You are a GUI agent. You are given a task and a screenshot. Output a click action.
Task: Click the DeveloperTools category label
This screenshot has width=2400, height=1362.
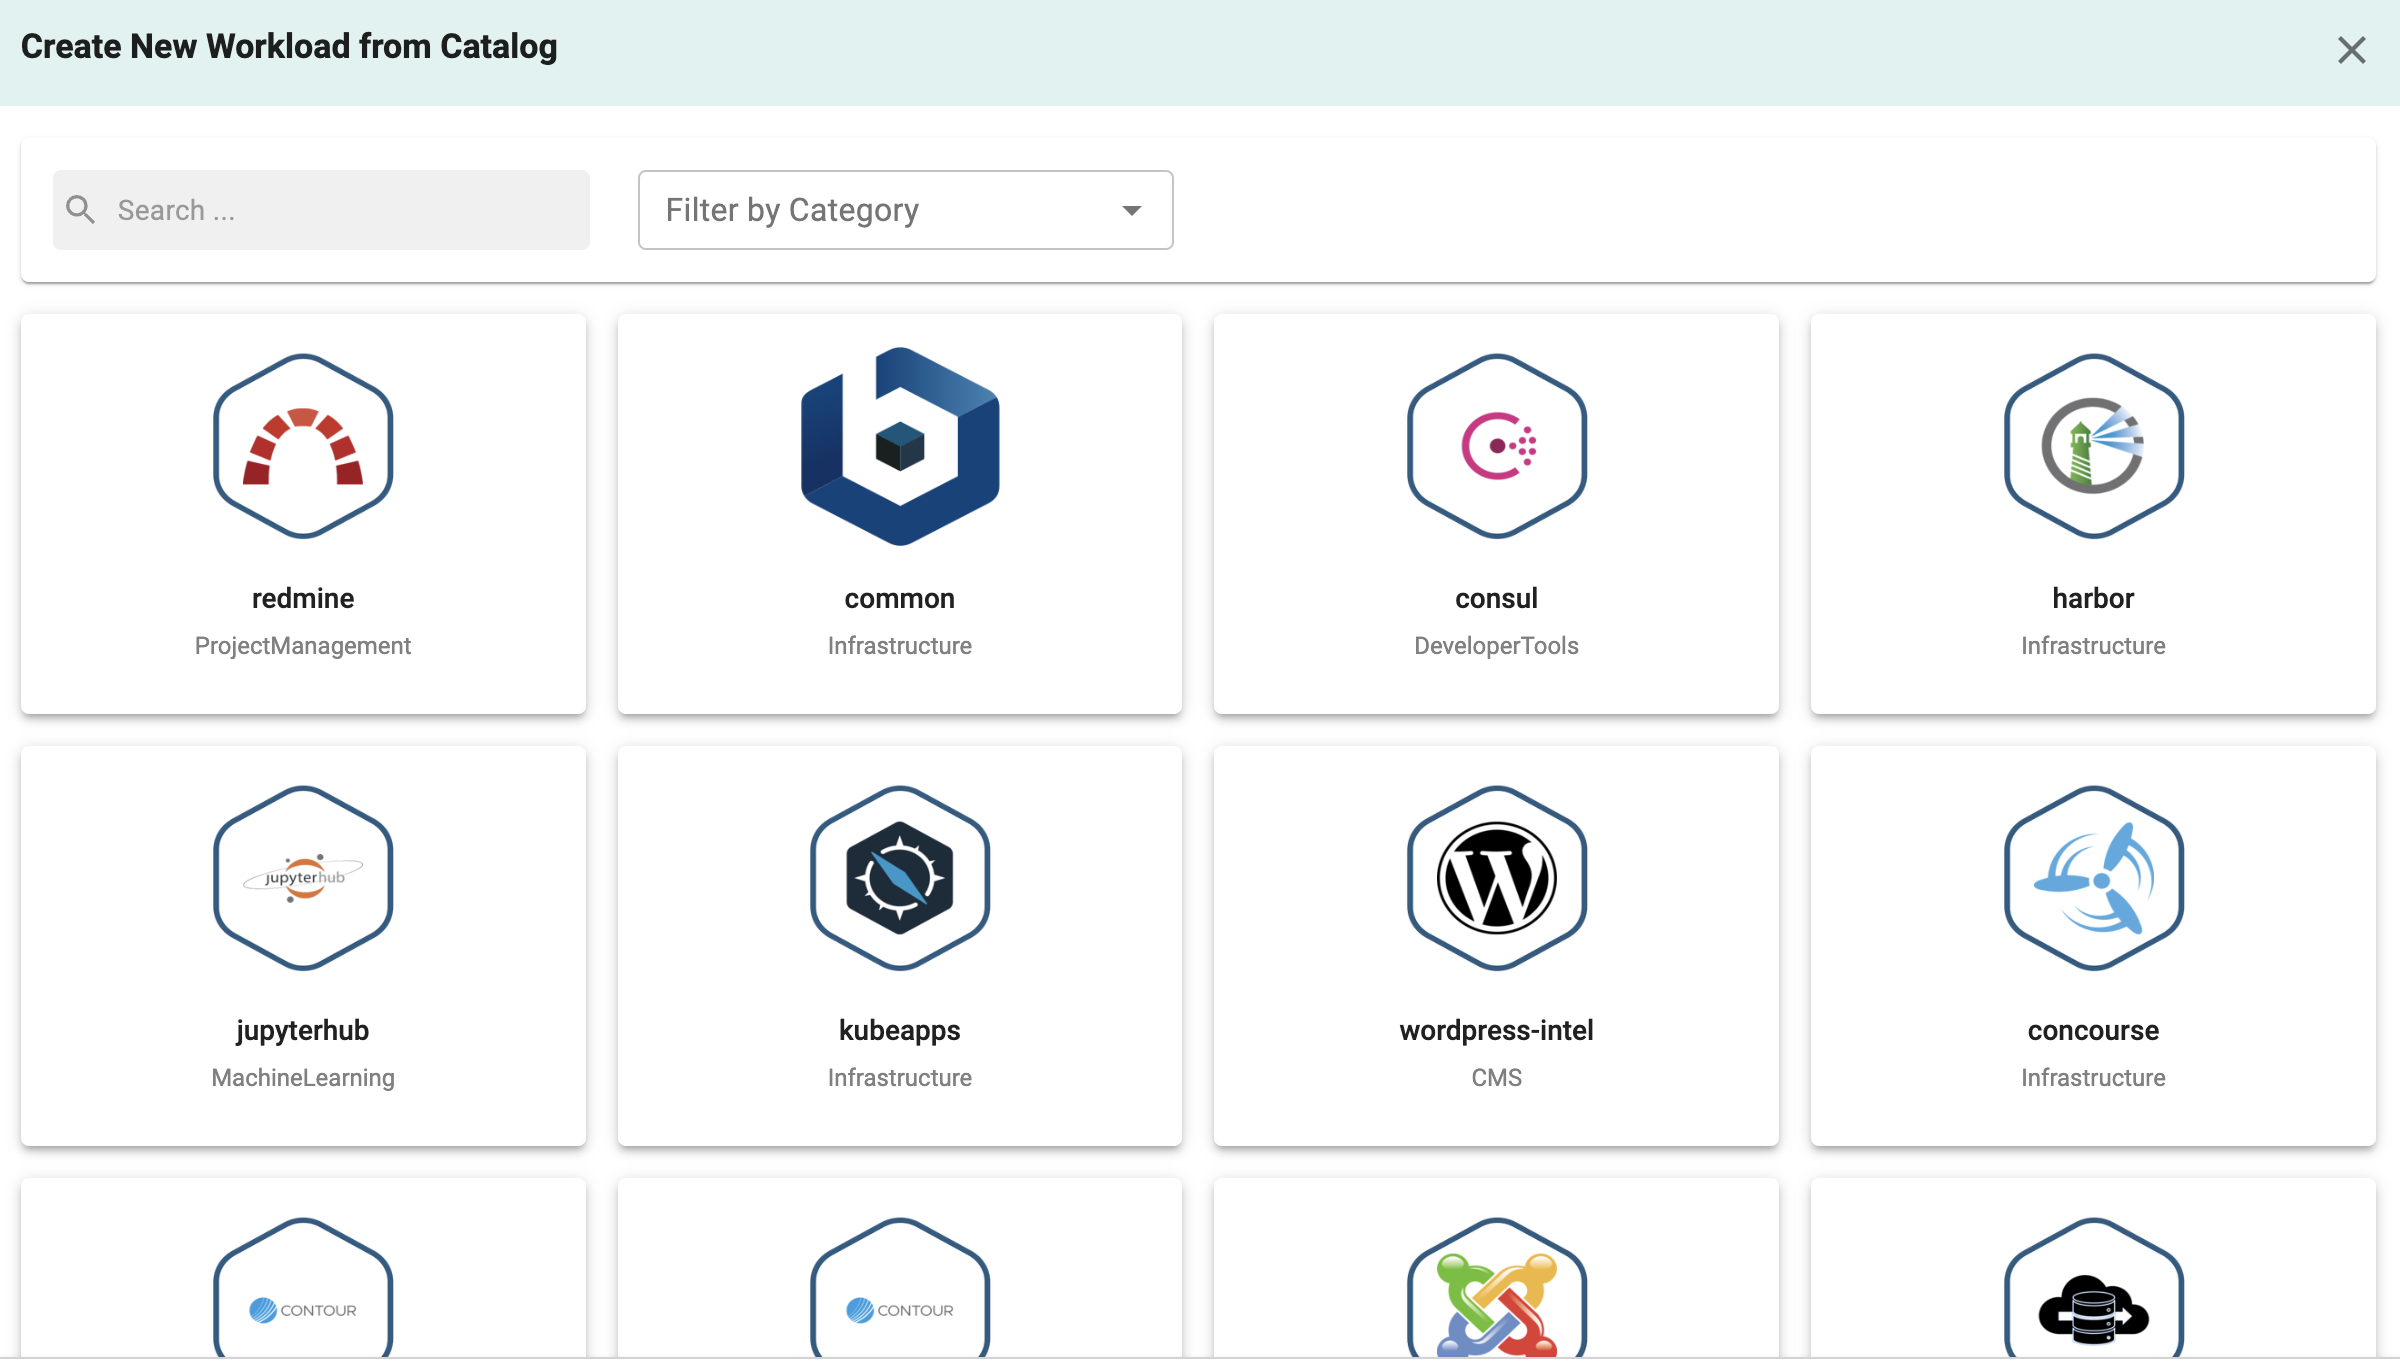click(x=1497, y=646)
